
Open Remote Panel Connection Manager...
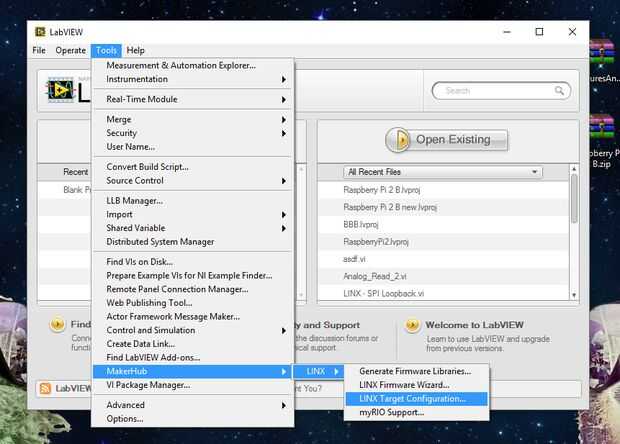point(193,289)
